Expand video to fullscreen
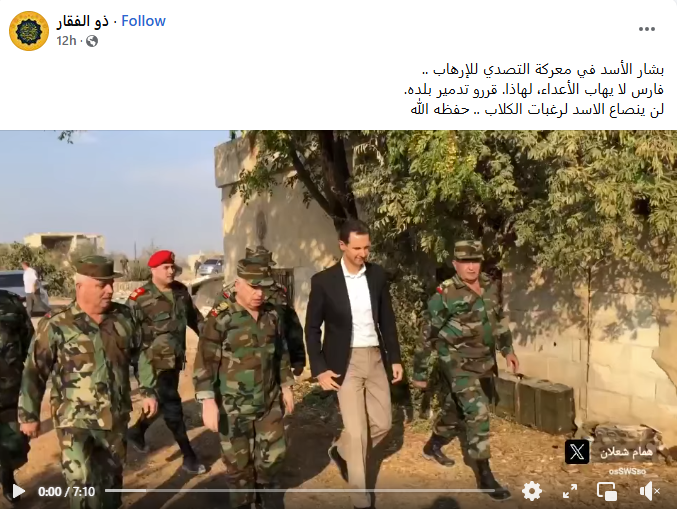 (x=570, y=491)
